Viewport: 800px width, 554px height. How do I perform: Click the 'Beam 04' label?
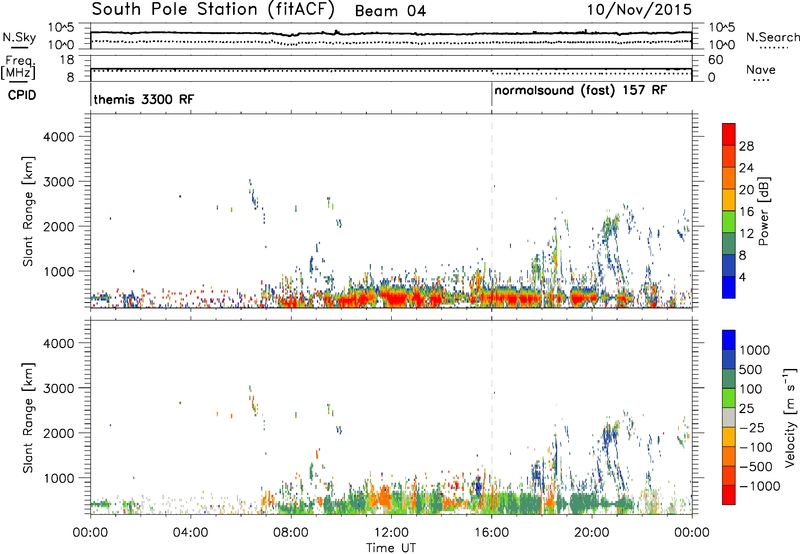(390, 11)
